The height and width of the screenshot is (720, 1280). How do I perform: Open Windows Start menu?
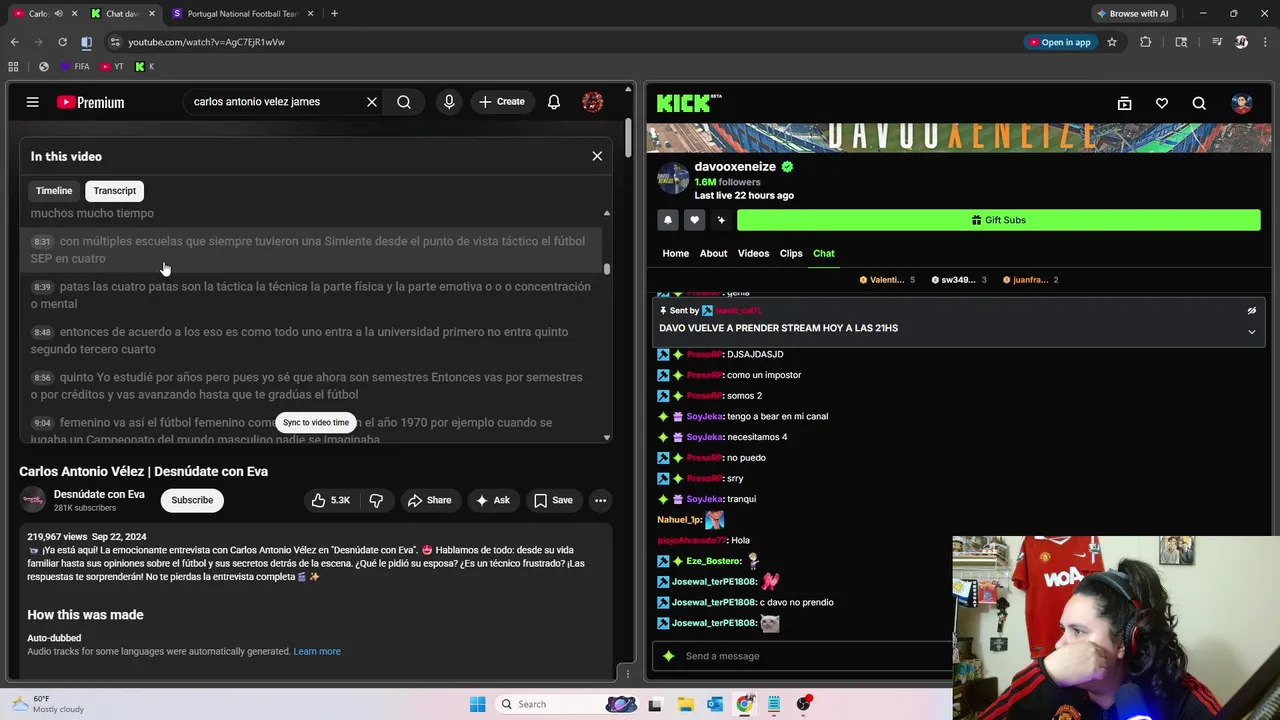(x=477, y=704)
